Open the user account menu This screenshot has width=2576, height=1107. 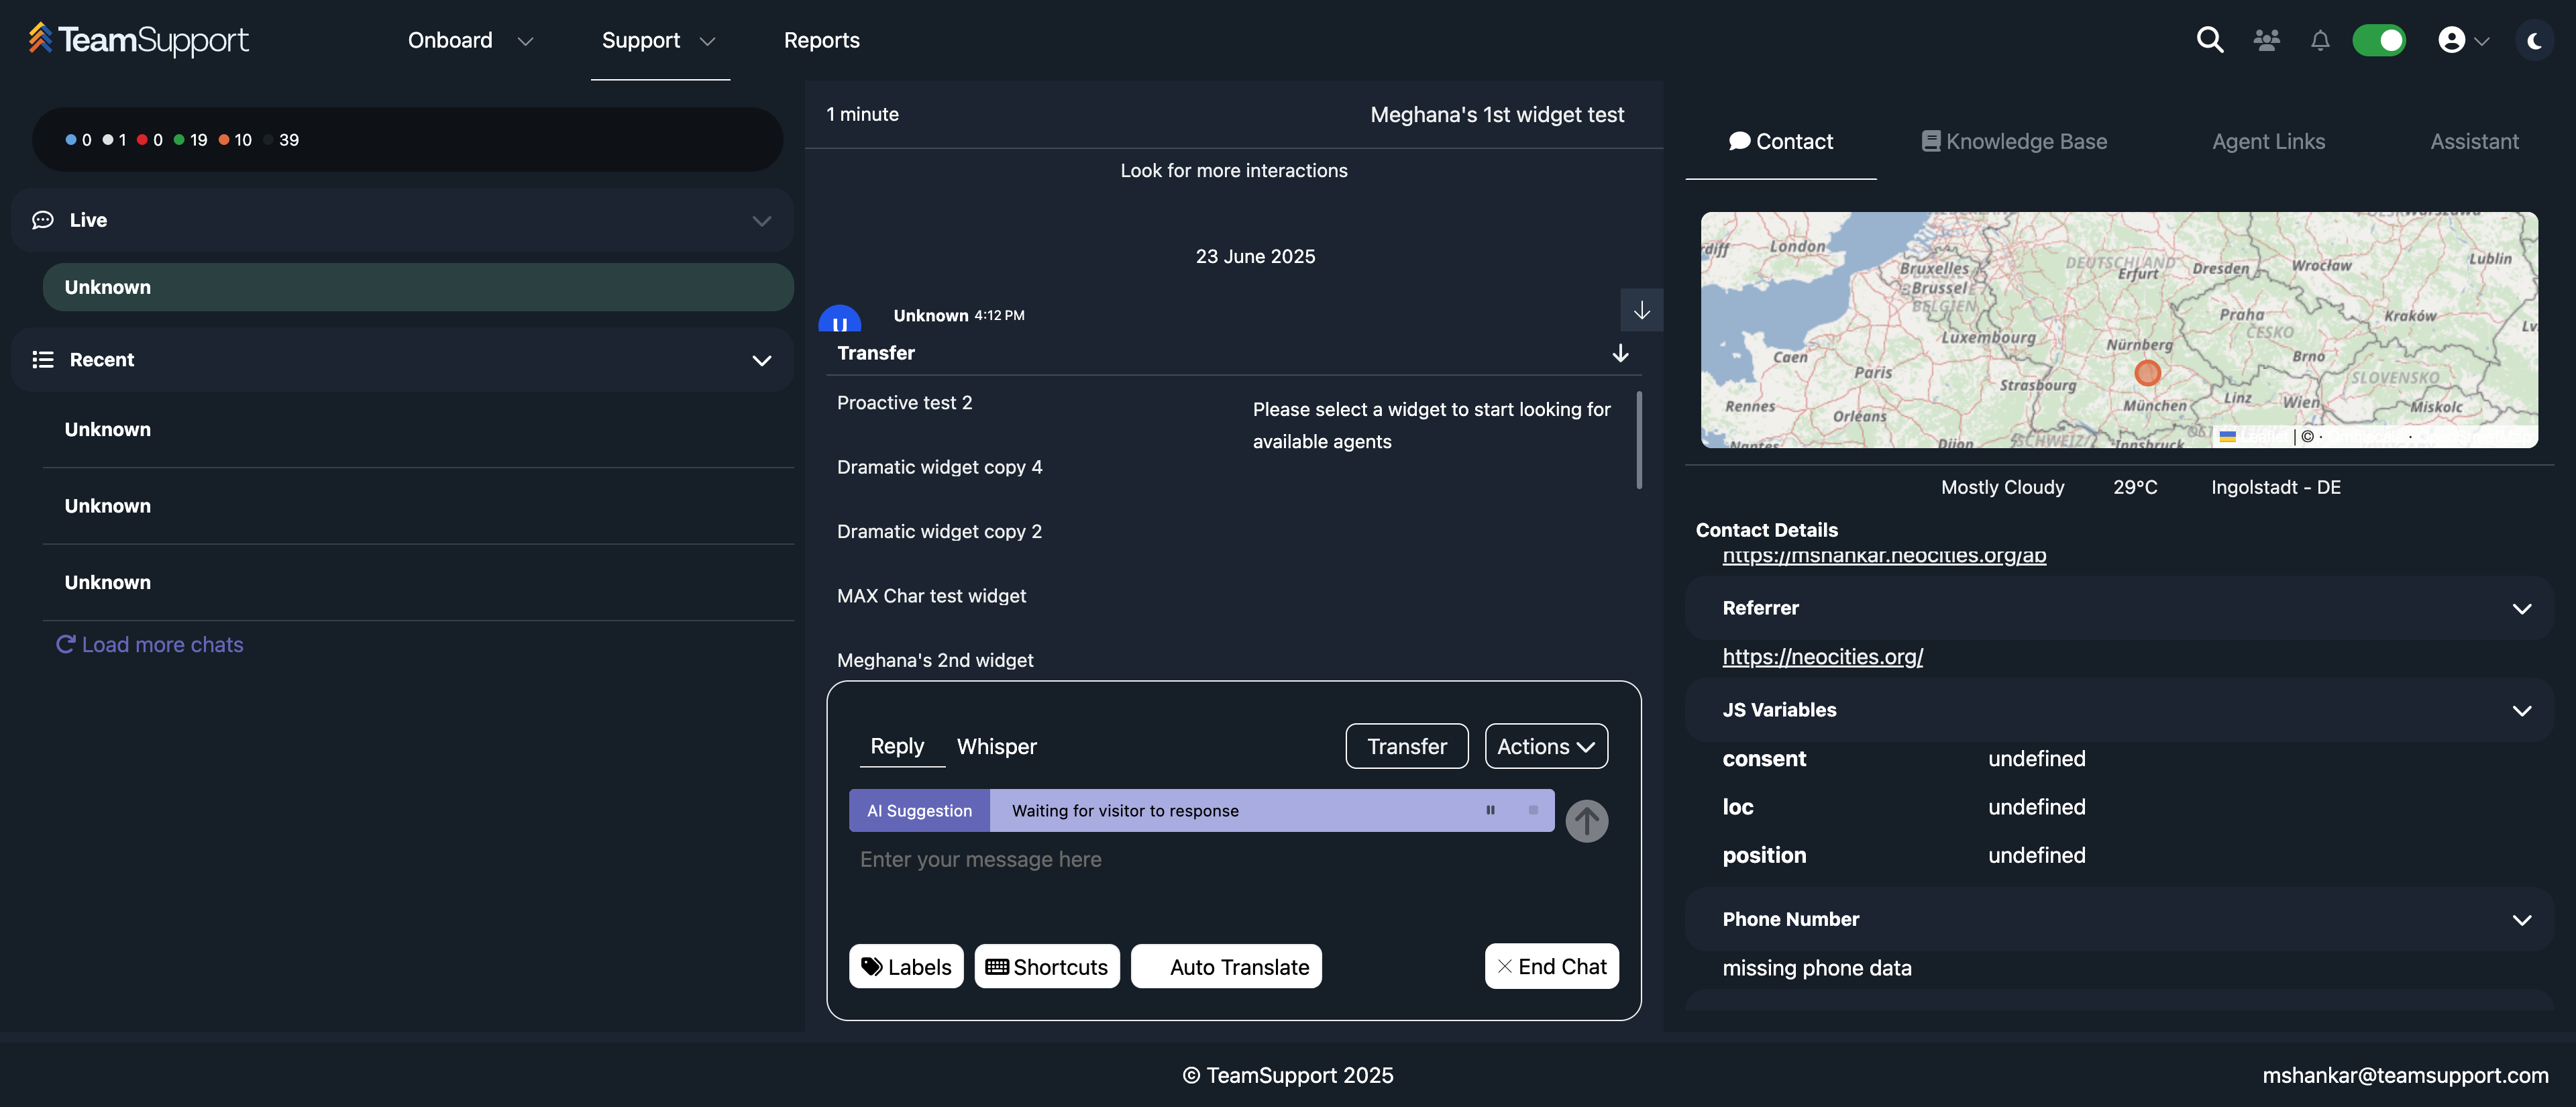[2463, 40]
